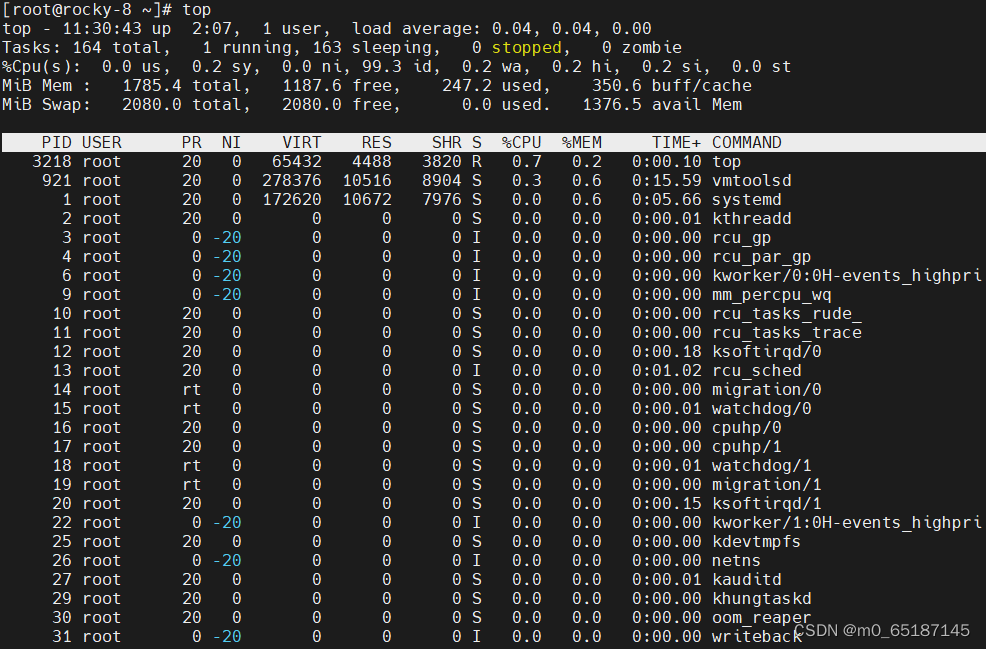Click the RES column header
Screen dimensions: 986x649
pyautogui.click(x=377, y=142)
